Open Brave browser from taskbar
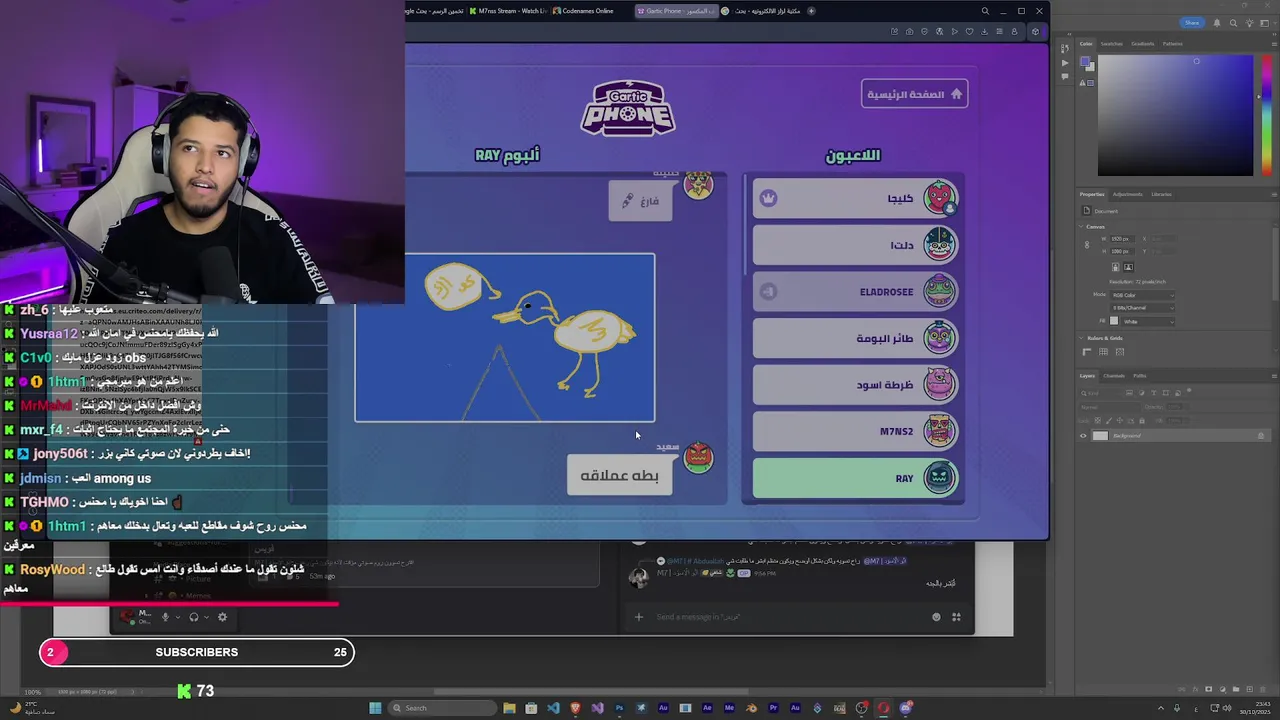The width and height of the screenshot is (1280, 720). 575,708
